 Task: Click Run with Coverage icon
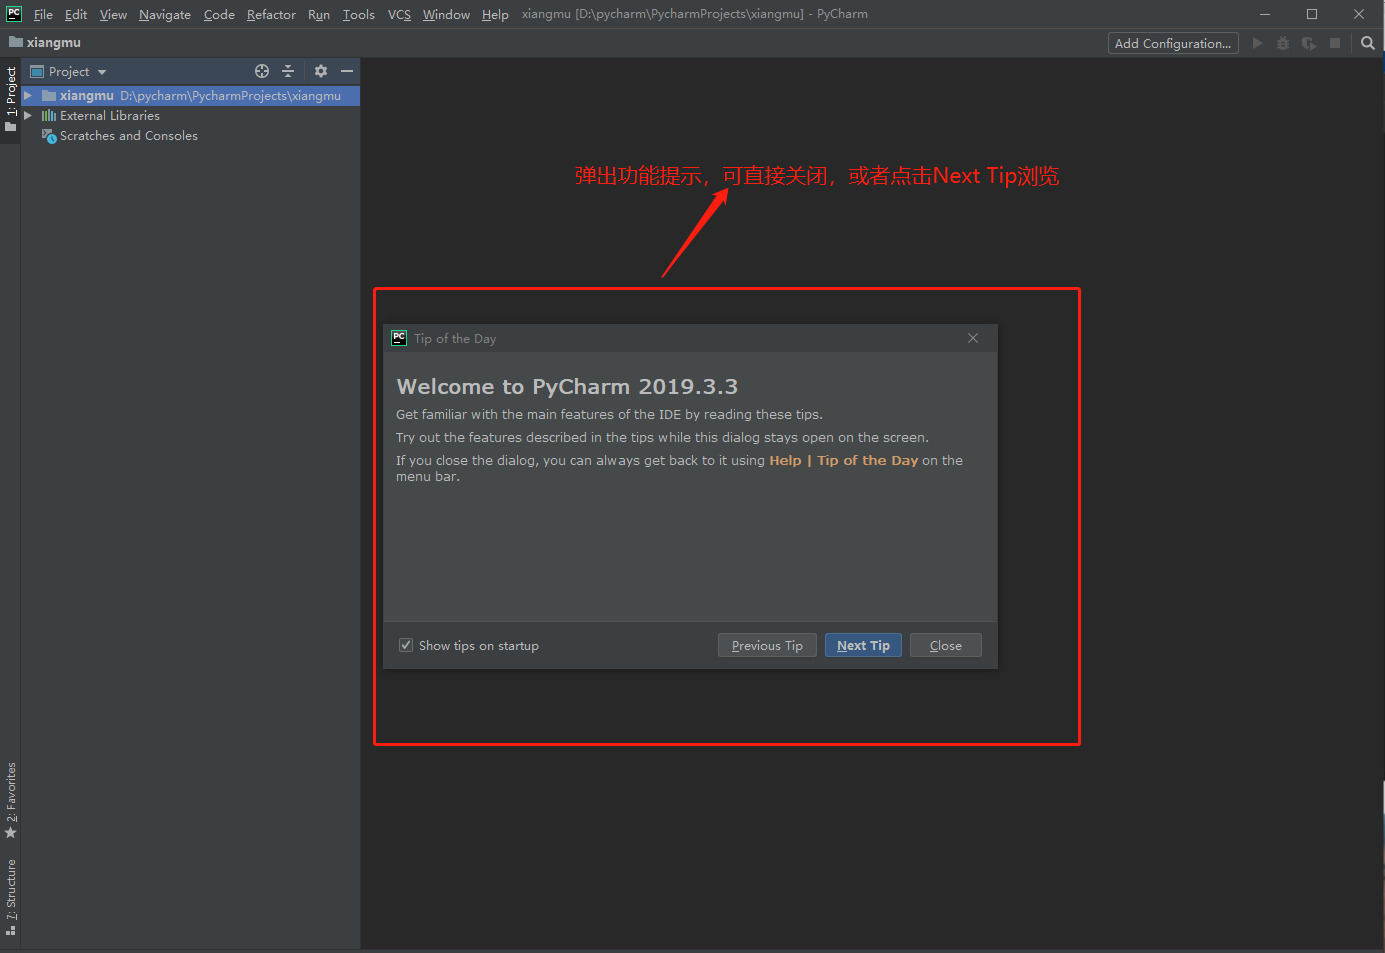(1309, 43)
